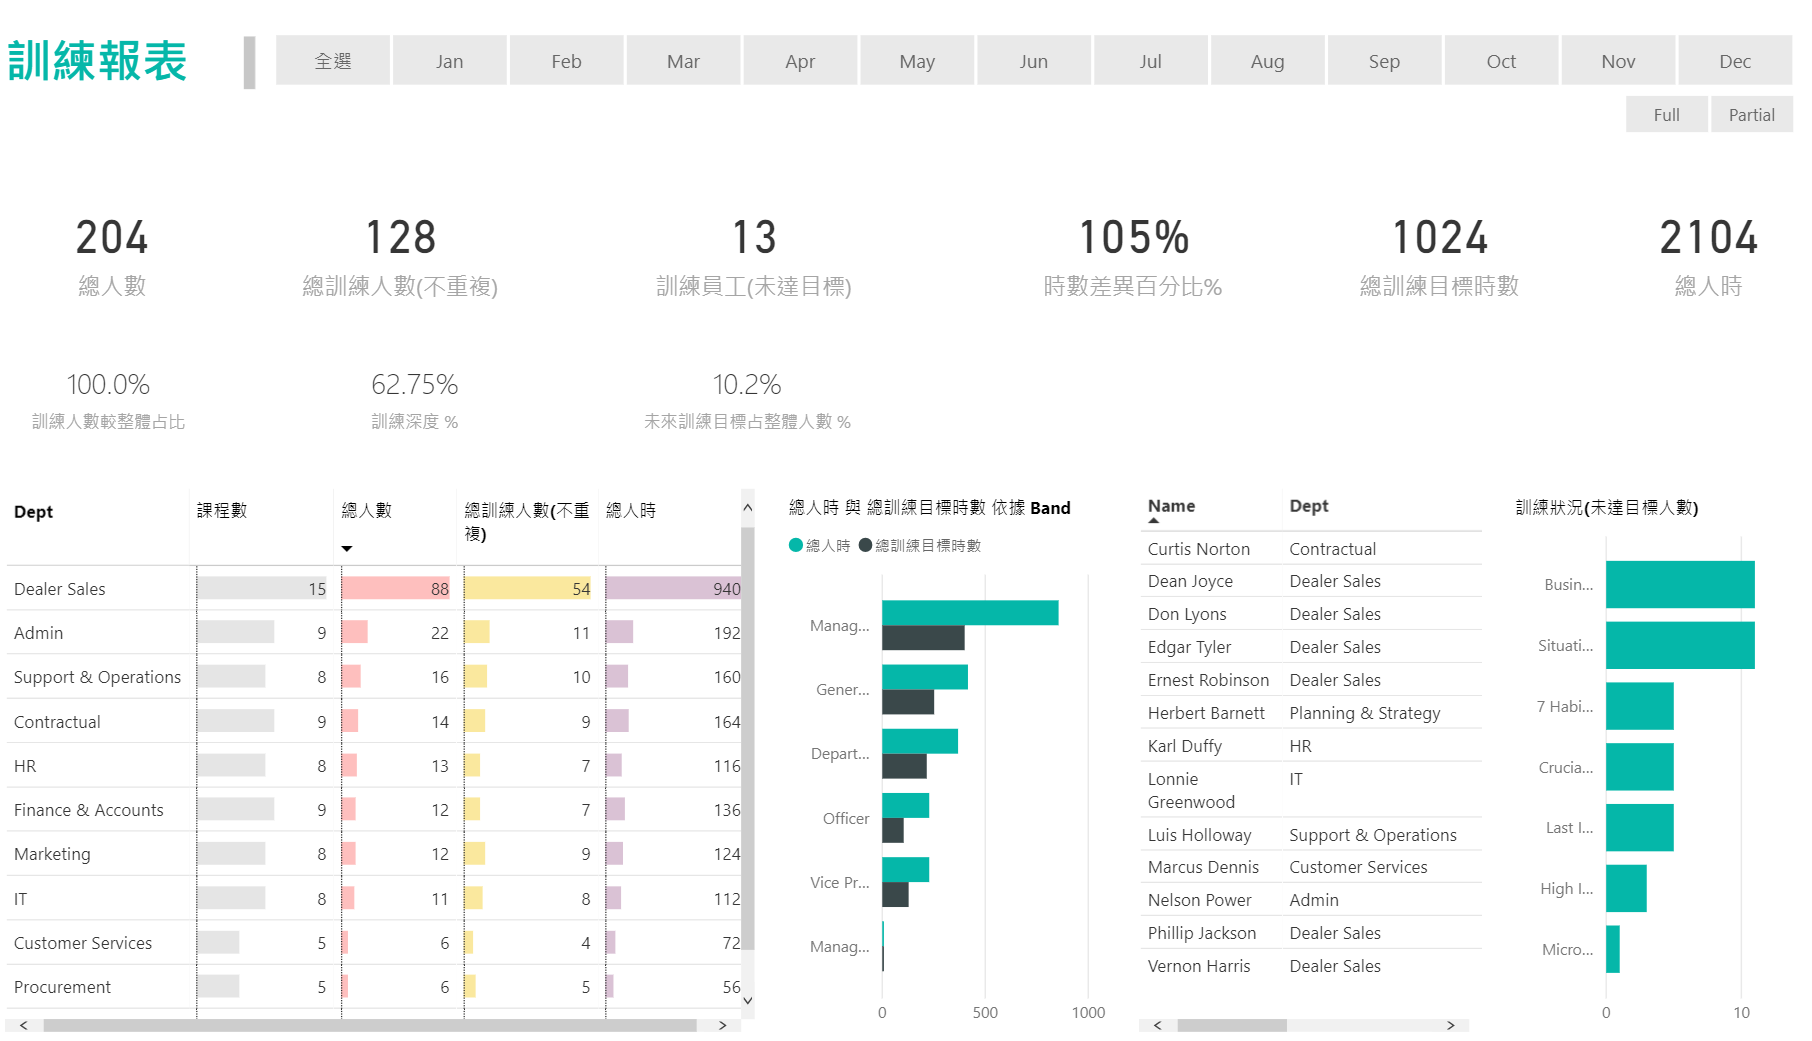Screen dimensions: 1812x1041
Task: Sort name table by Dept header
Action: point(1308,506)
